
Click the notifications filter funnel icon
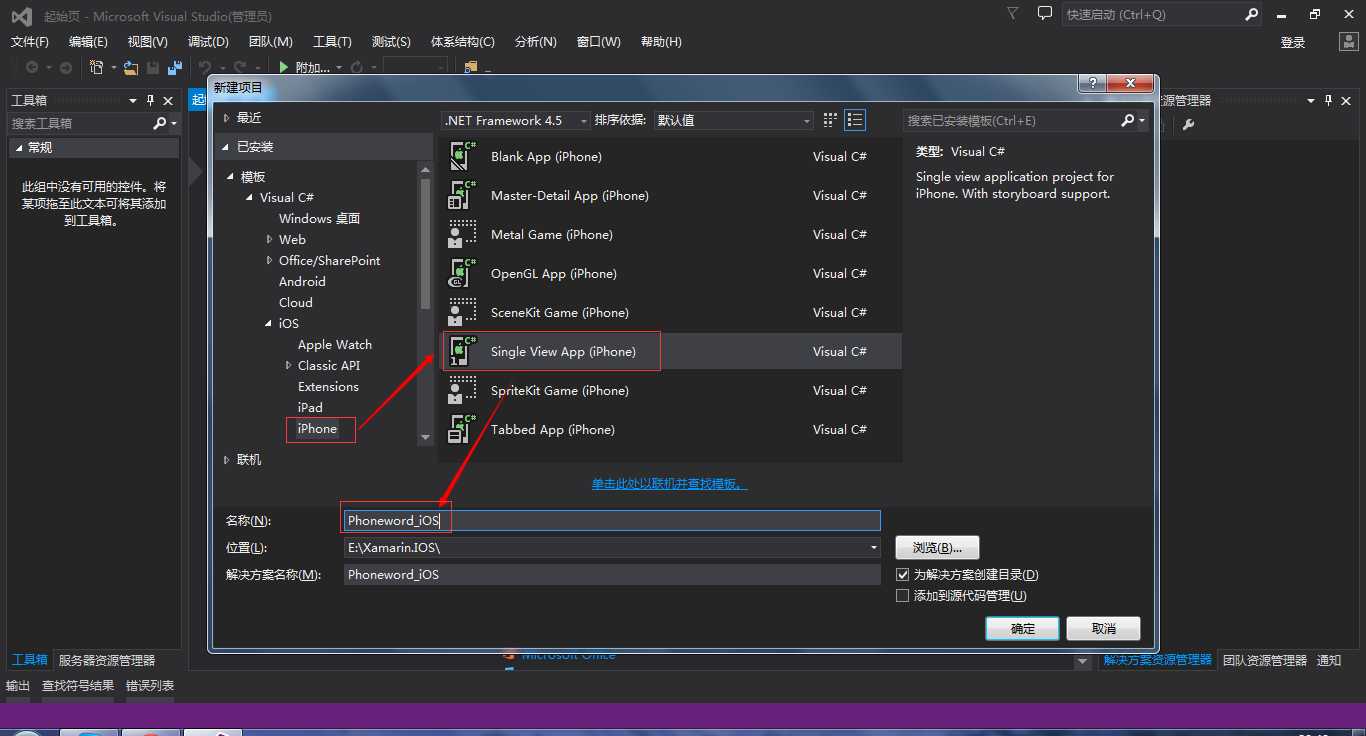(x=1013, y=14)
